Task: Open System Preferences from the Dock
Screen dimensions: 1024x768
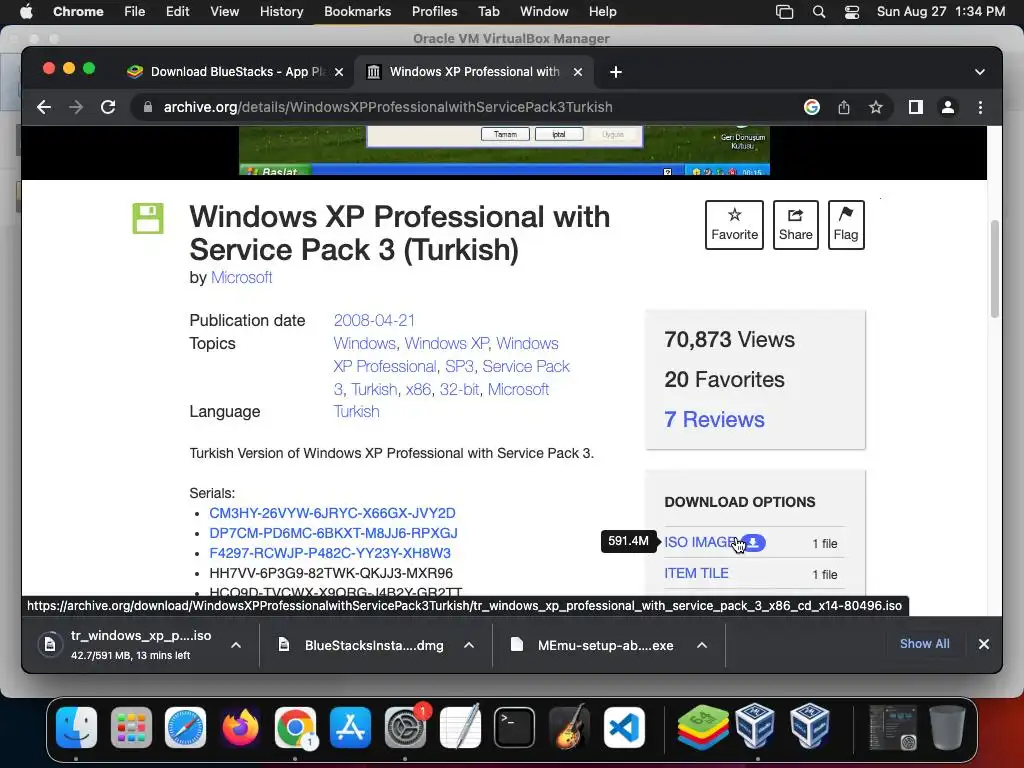Action: 405,728
